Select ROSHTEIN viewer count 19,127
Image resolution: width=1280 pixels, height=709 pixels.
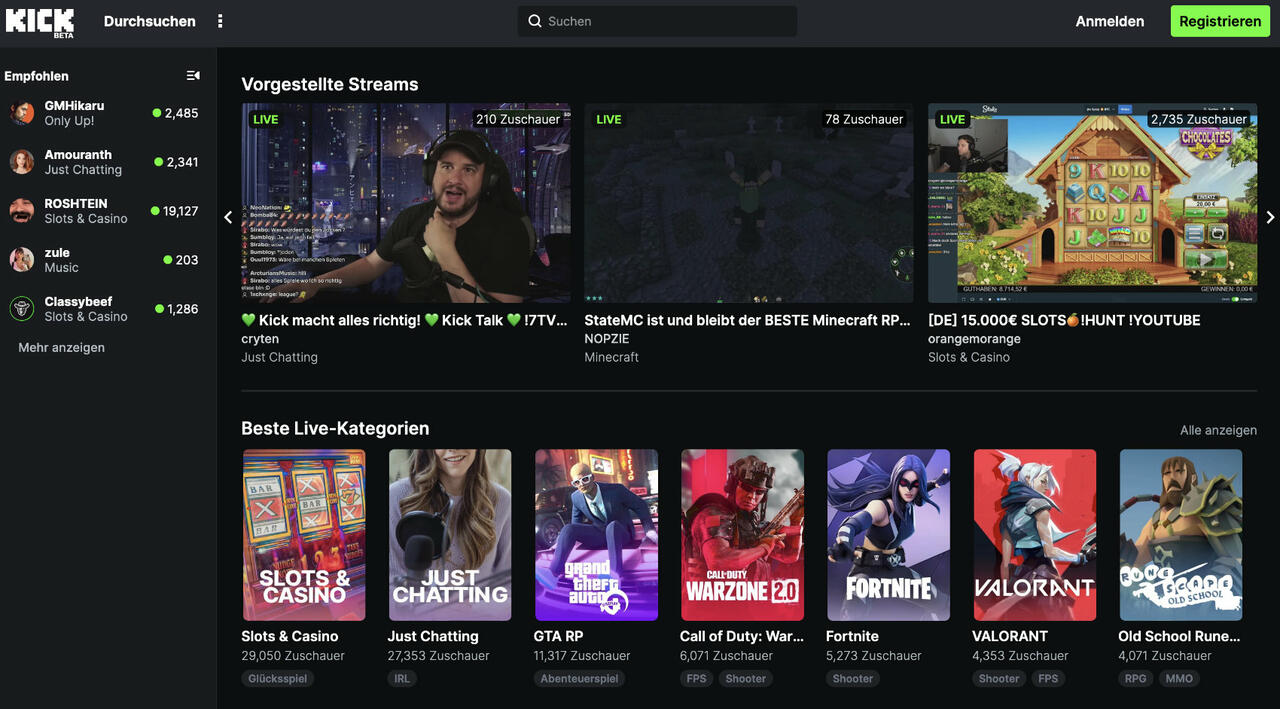point(181,211)
